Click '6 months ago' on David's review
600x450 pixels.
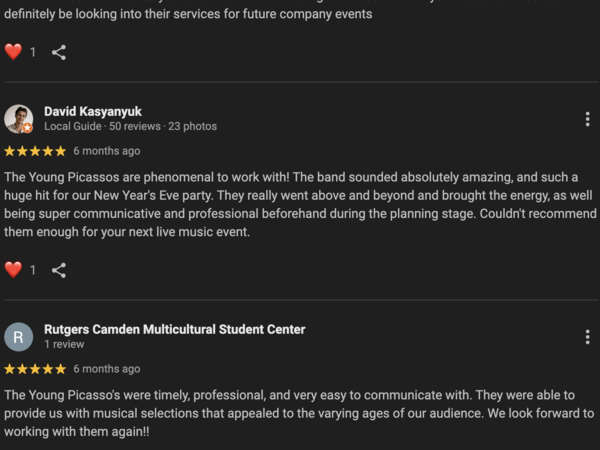[x=107, y=151]
